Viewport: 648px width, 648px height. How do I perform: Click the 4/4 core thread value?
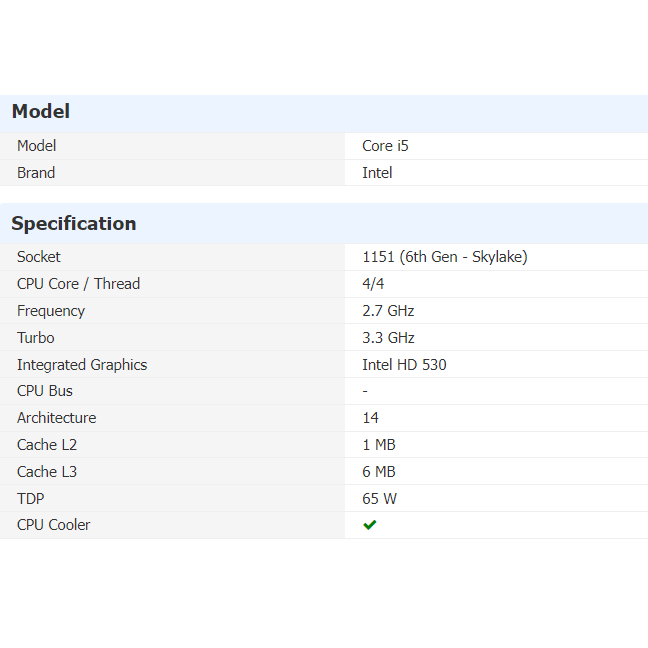point(373,284)
